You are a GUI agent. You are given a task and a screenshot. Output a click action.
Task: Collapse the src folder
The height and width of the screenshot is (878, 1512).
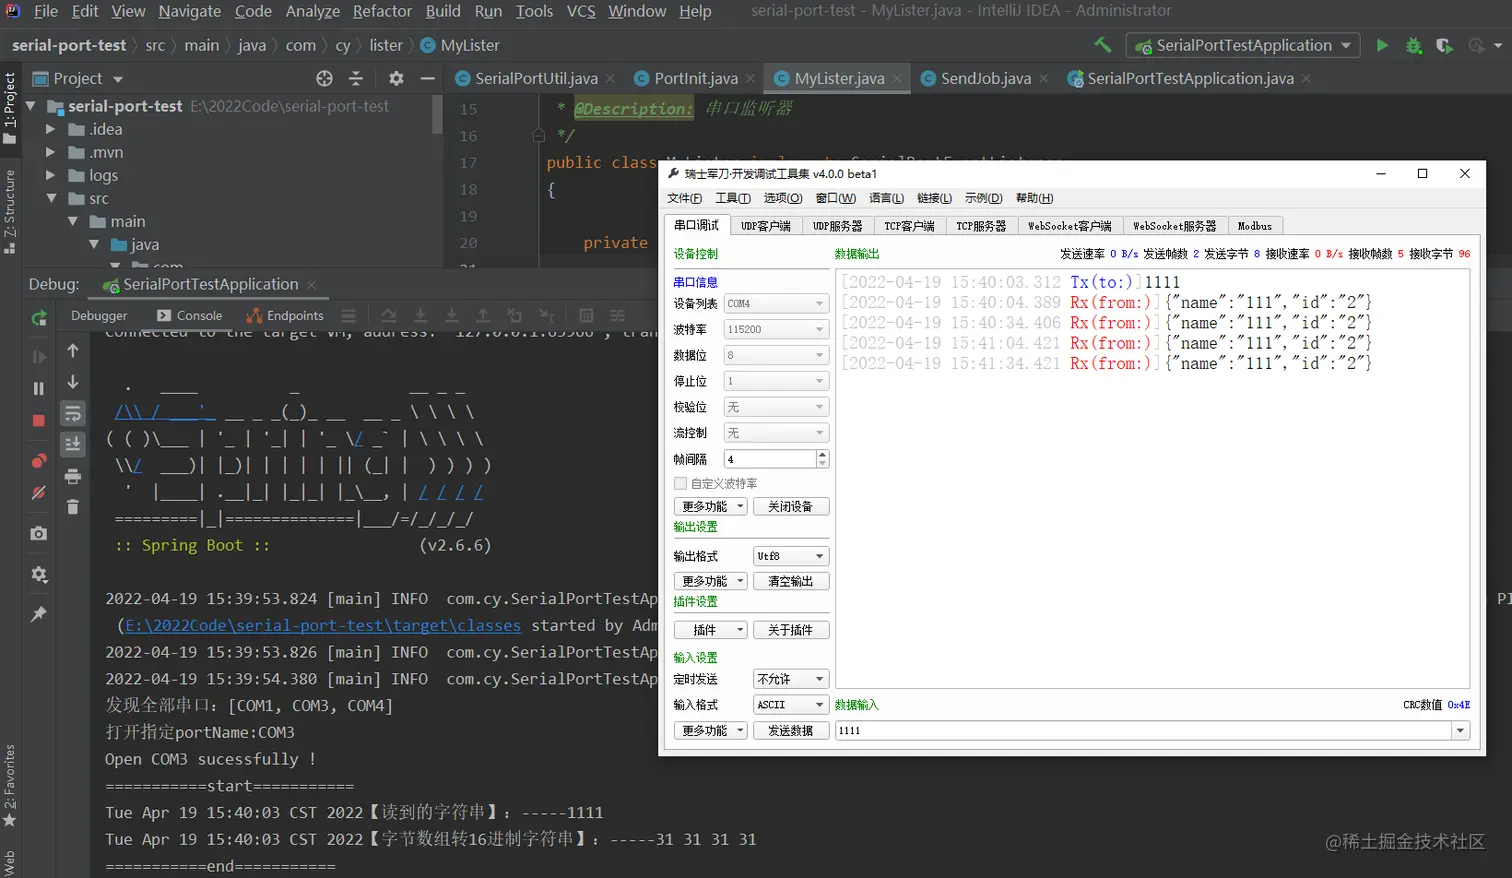[50, 198]
